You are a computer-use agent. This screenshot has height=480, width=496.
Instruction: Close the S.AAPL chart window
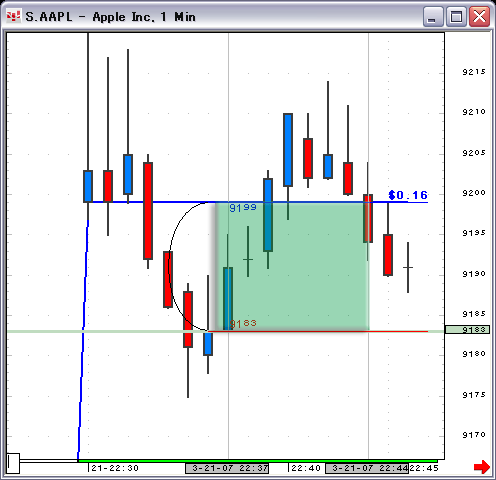click(x=479, y=17)
